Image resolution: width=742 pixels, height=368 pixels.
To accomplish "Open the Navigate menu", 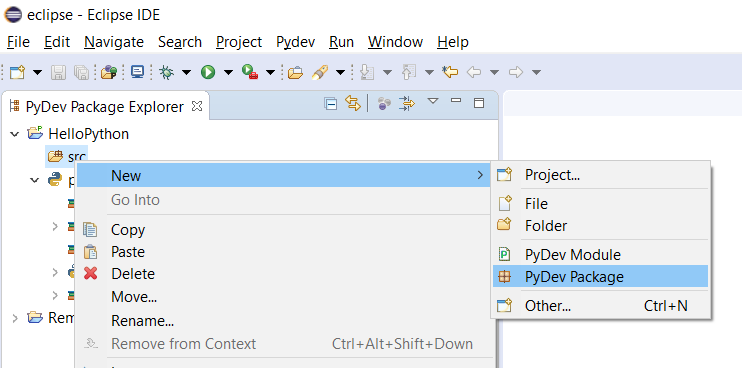I will pos(114,42).
